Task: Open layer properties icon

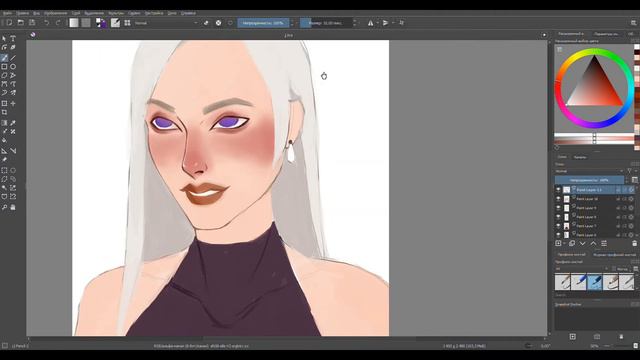Action: [x=604, y=243]
